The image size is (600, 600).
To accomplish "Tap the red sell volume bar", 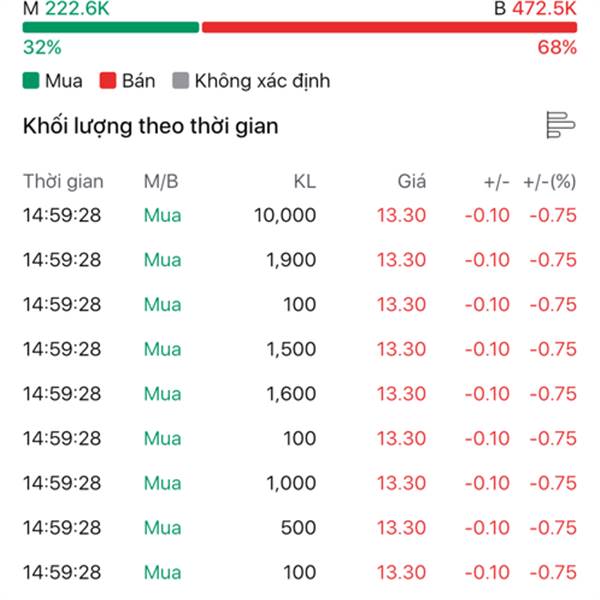I will [389, 27].
